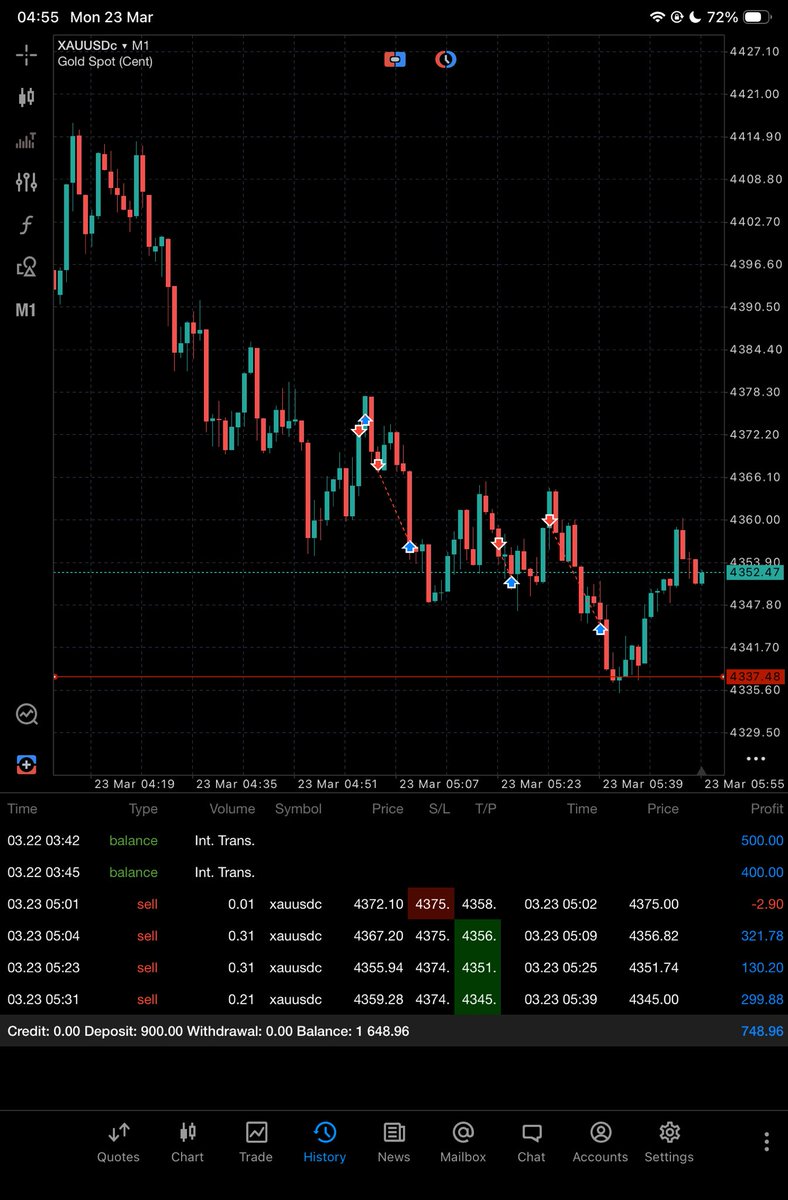This screenshot has width=788, height=1200.
Task: Select the 4372.10 open price cell
Action: tap(379, 904)
